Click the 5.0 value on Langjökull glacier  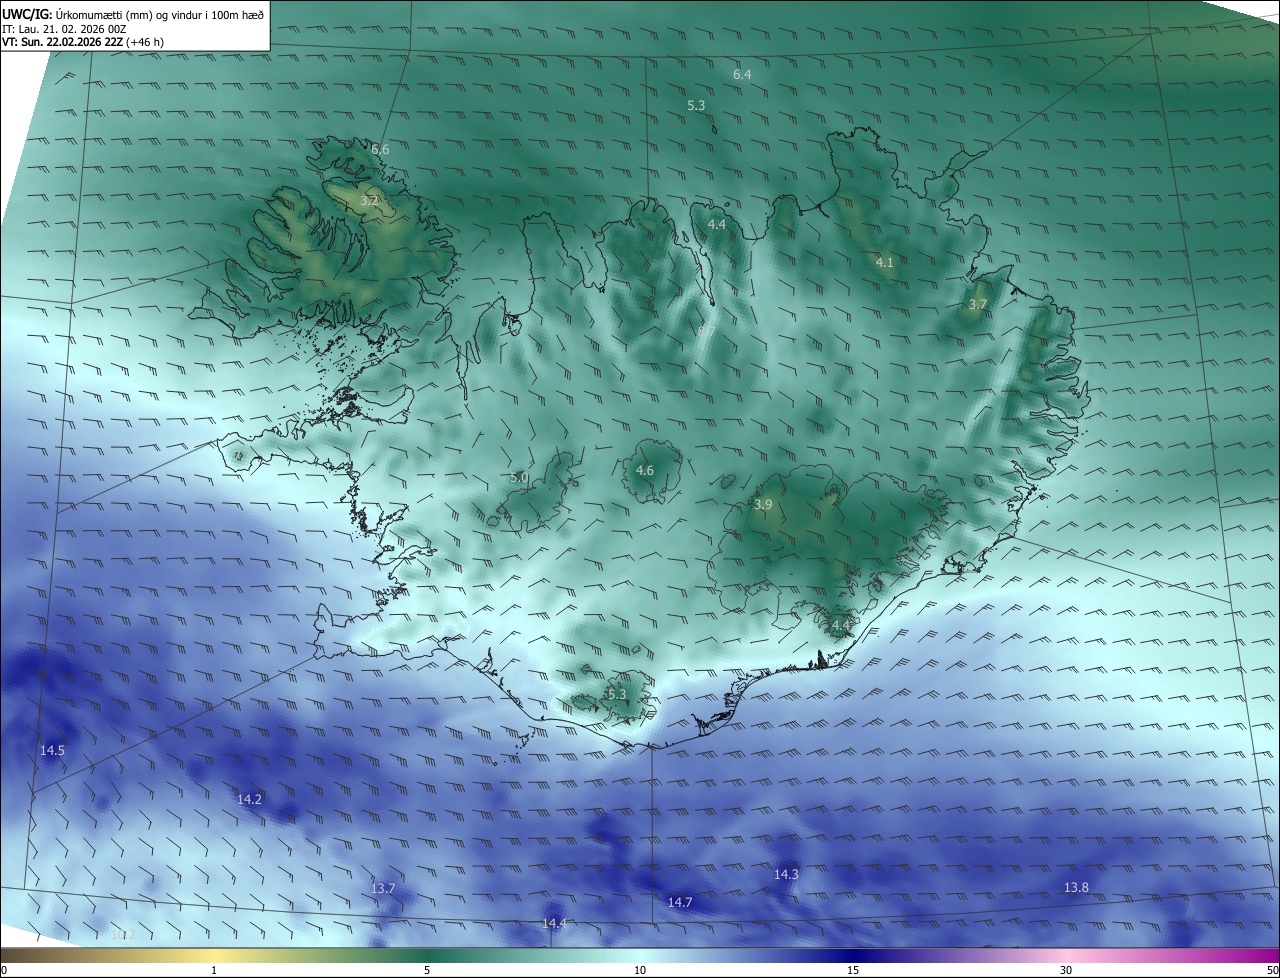pyautogui.click(x=519, y=478)
